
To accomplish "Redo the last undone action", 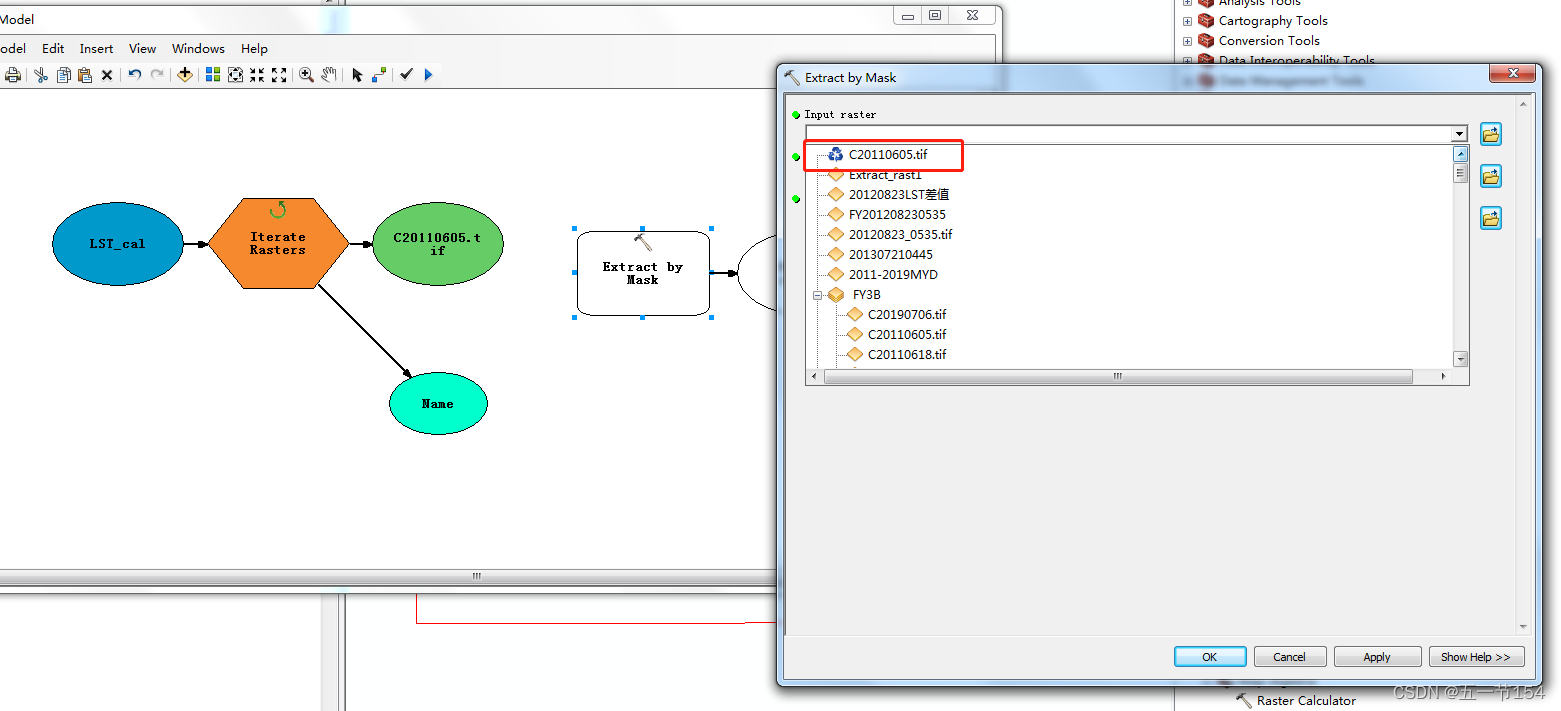I will click(157, 75).
